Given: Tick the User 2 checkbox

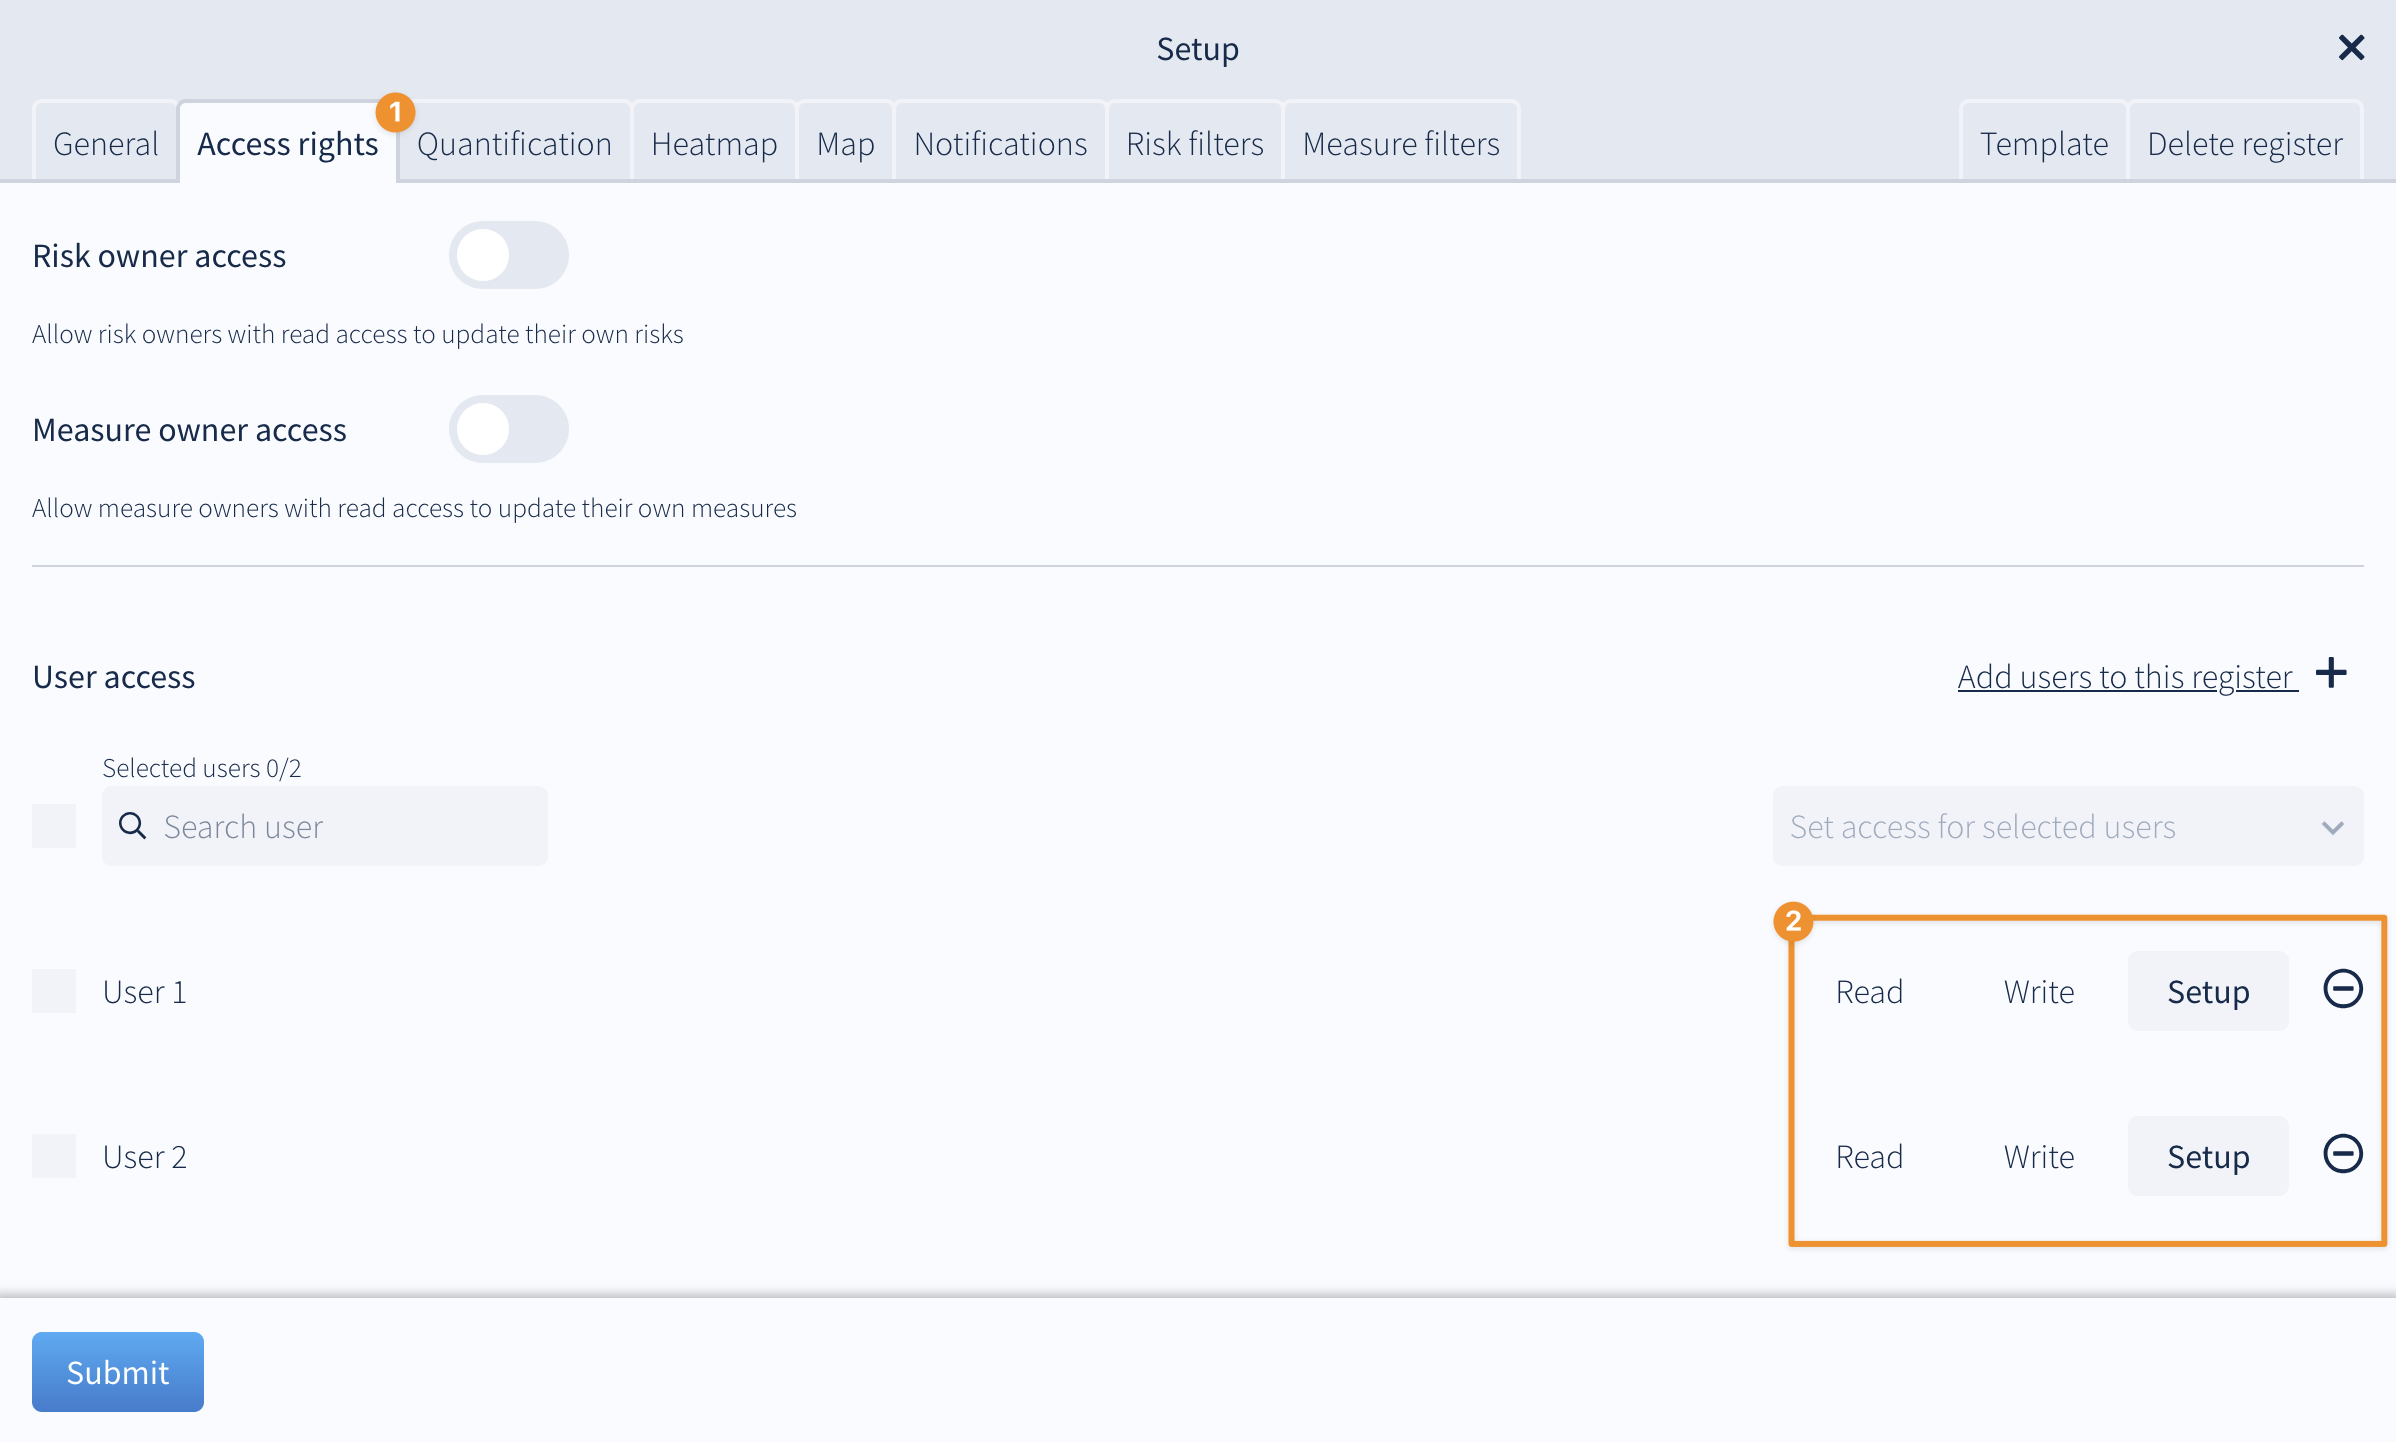Looking at the screenshot, I should click(x=54, y=1156).
